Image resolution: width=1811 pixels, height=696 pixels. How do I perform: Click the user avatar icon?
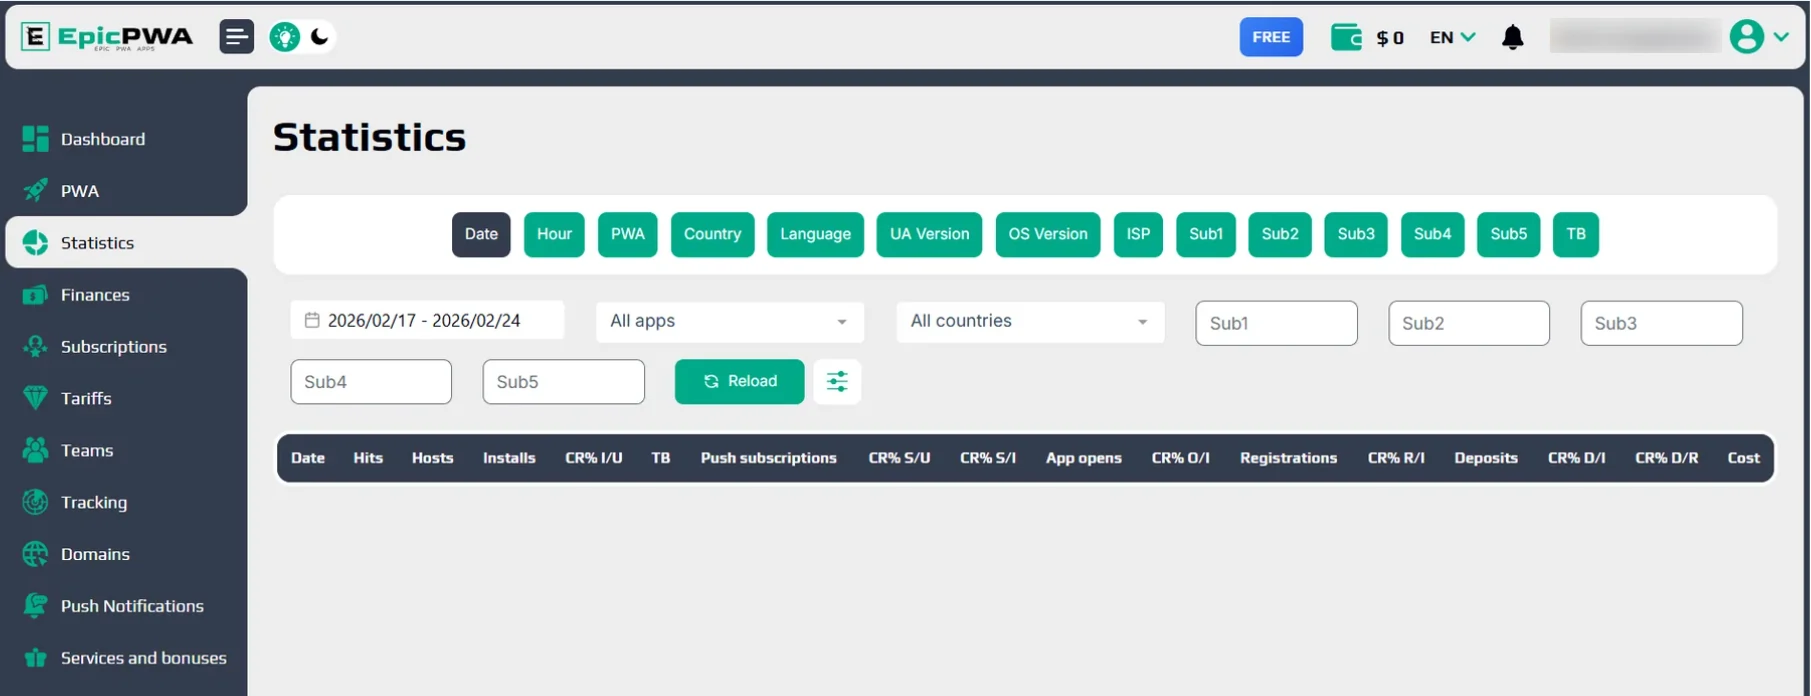(x=1746, y=37)
